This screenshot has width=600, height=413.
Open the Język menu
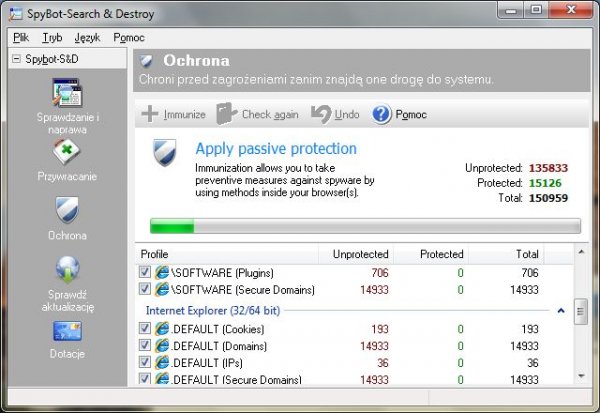tap(87, 38)
